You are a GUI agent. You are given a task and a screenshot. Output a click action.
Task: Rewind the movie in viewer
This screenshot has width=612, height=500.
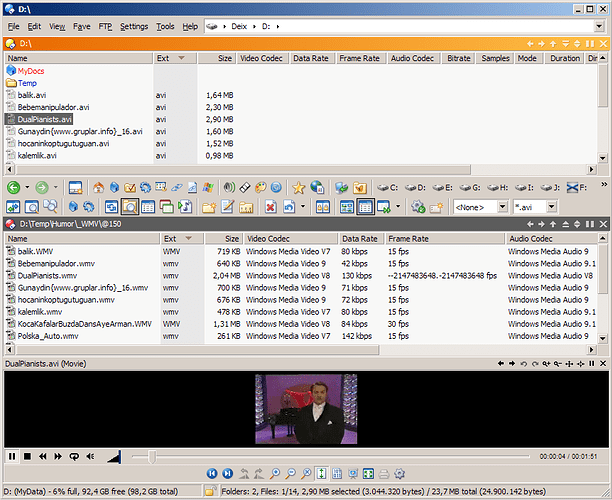coord(43,456)
